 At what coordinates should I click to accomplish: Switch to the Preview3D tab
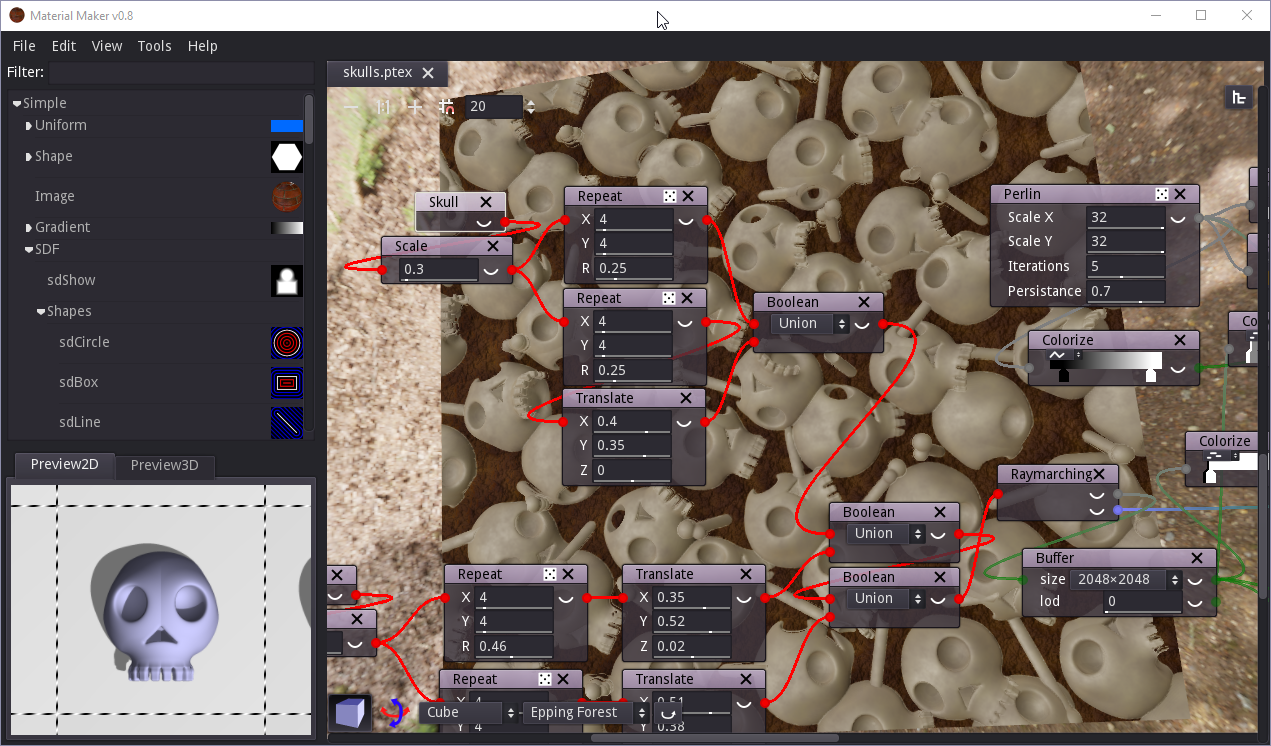pos(164,465)
